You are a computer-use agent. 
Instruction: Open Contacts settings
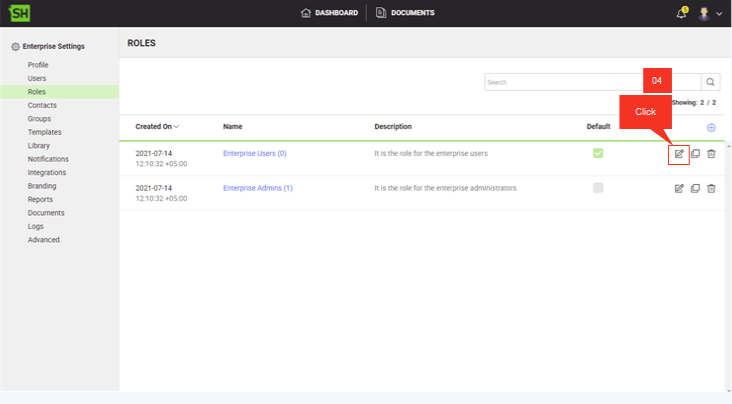42,106
